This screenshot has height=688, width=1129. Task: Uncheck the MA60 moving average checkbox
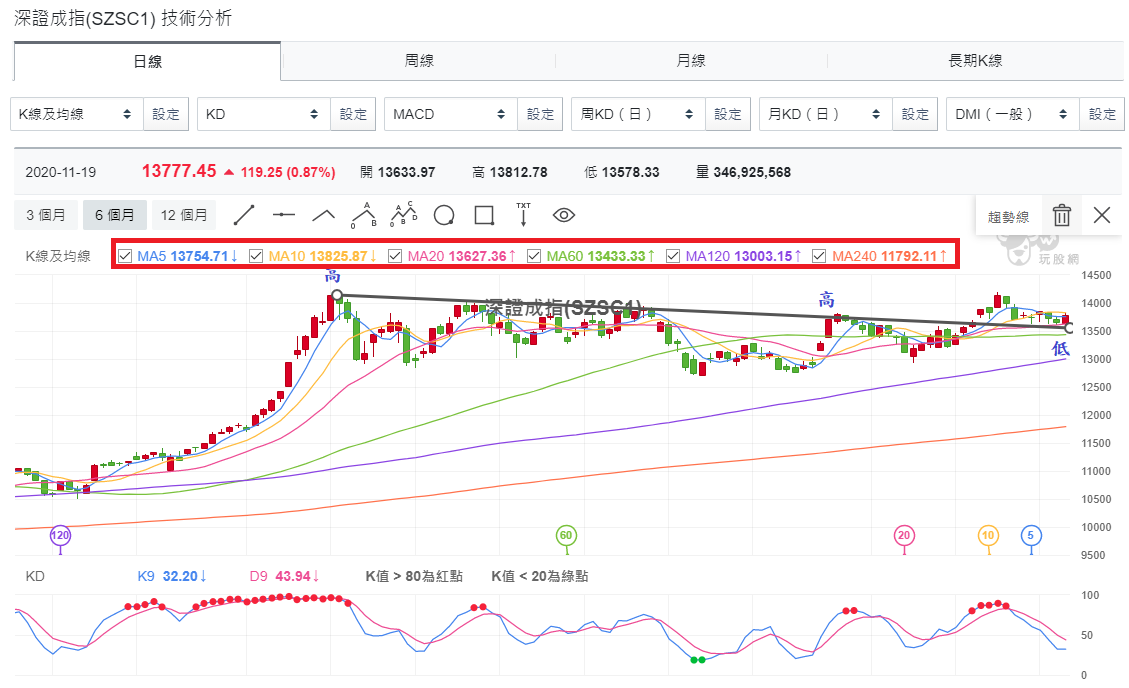tap(534, 256)
